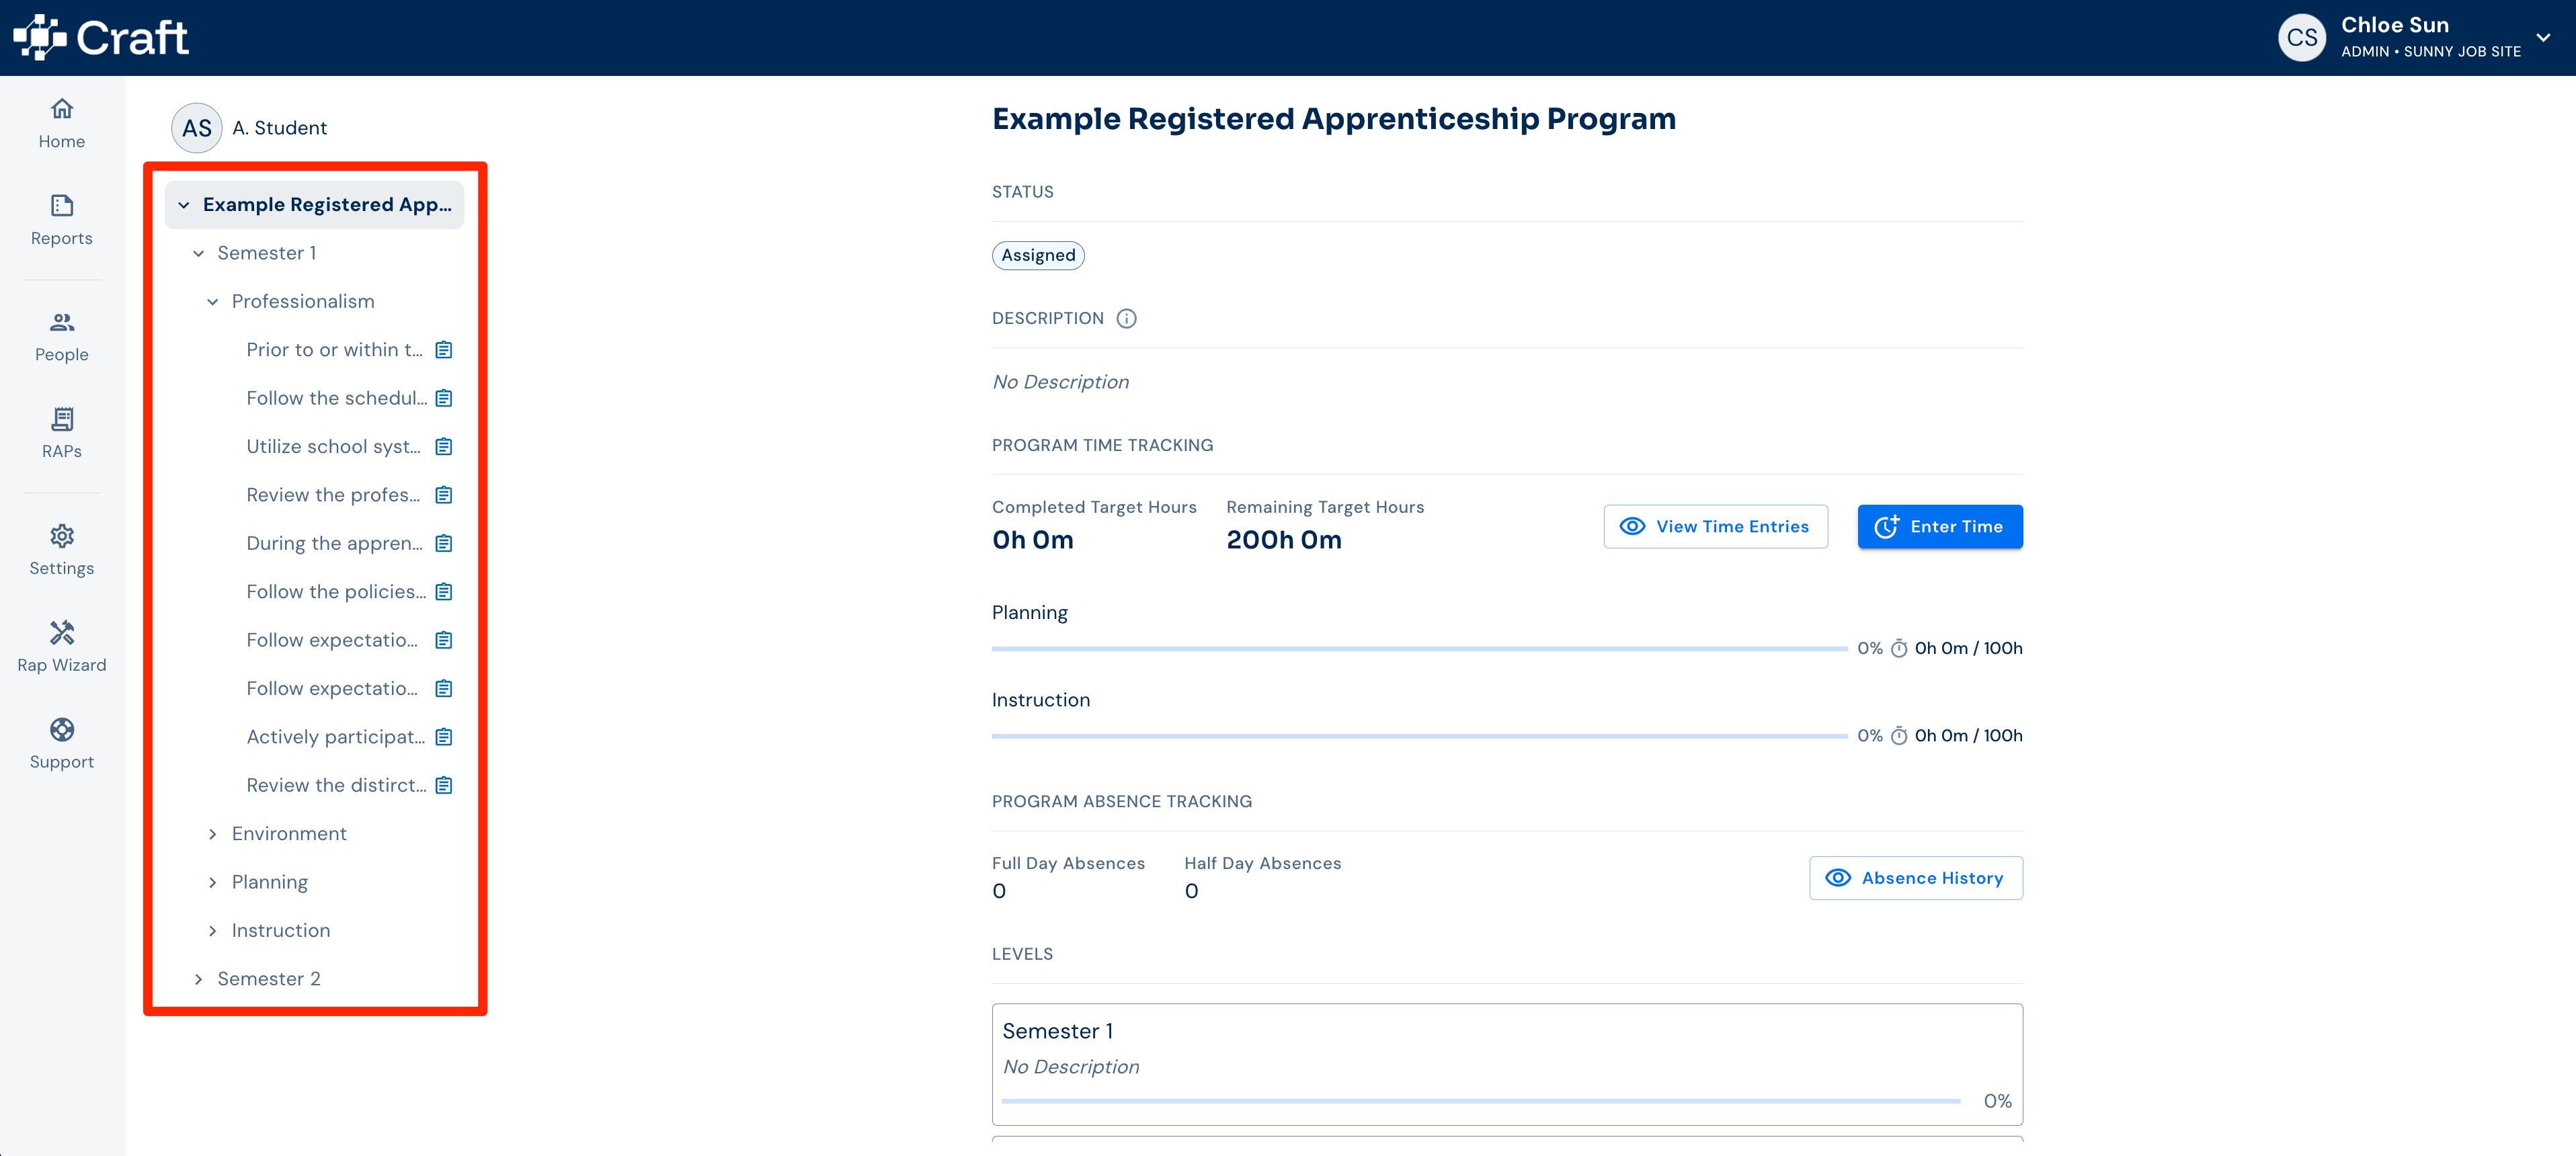Click the Enter Time button
This screenshot has height=1156, width=2576.
coord(1940,527)
